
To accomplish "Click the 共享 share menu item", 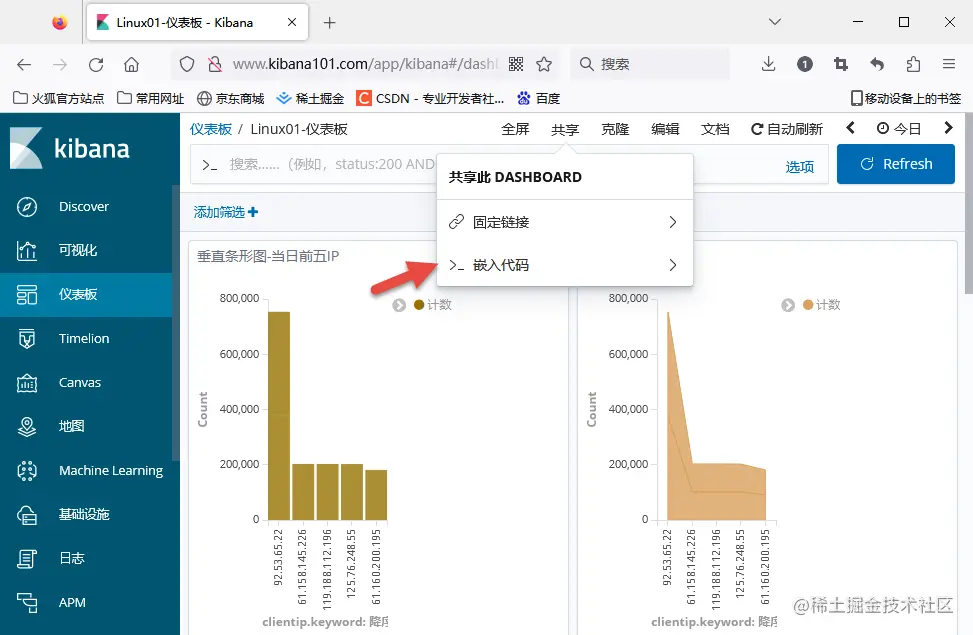I will pyautogui.click(x=565, y=129).
